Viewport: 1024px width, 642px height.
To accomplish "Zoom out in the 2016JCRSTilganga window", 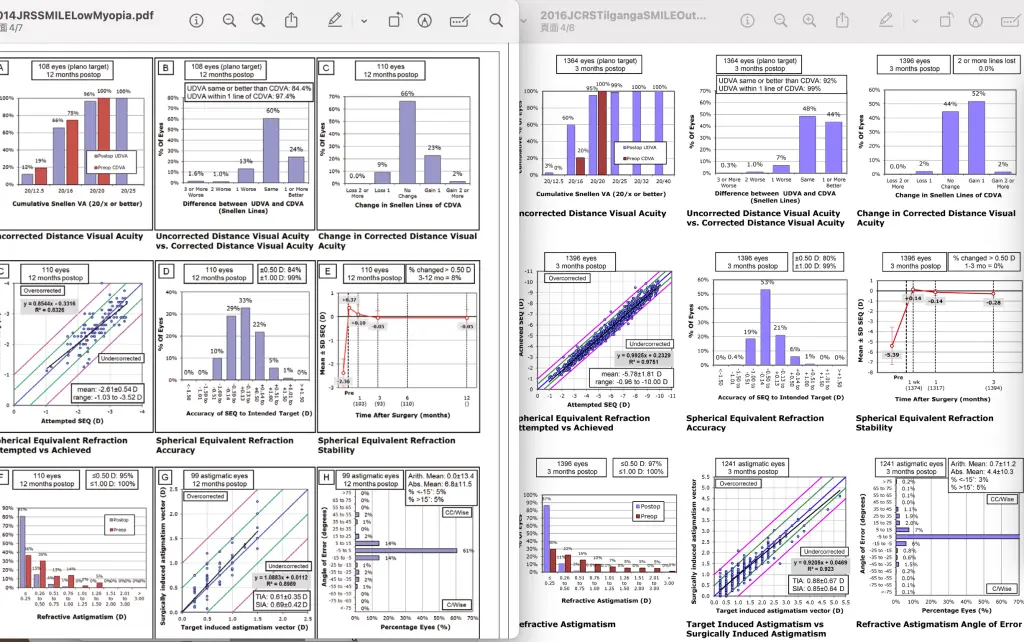I will (780, 21).
